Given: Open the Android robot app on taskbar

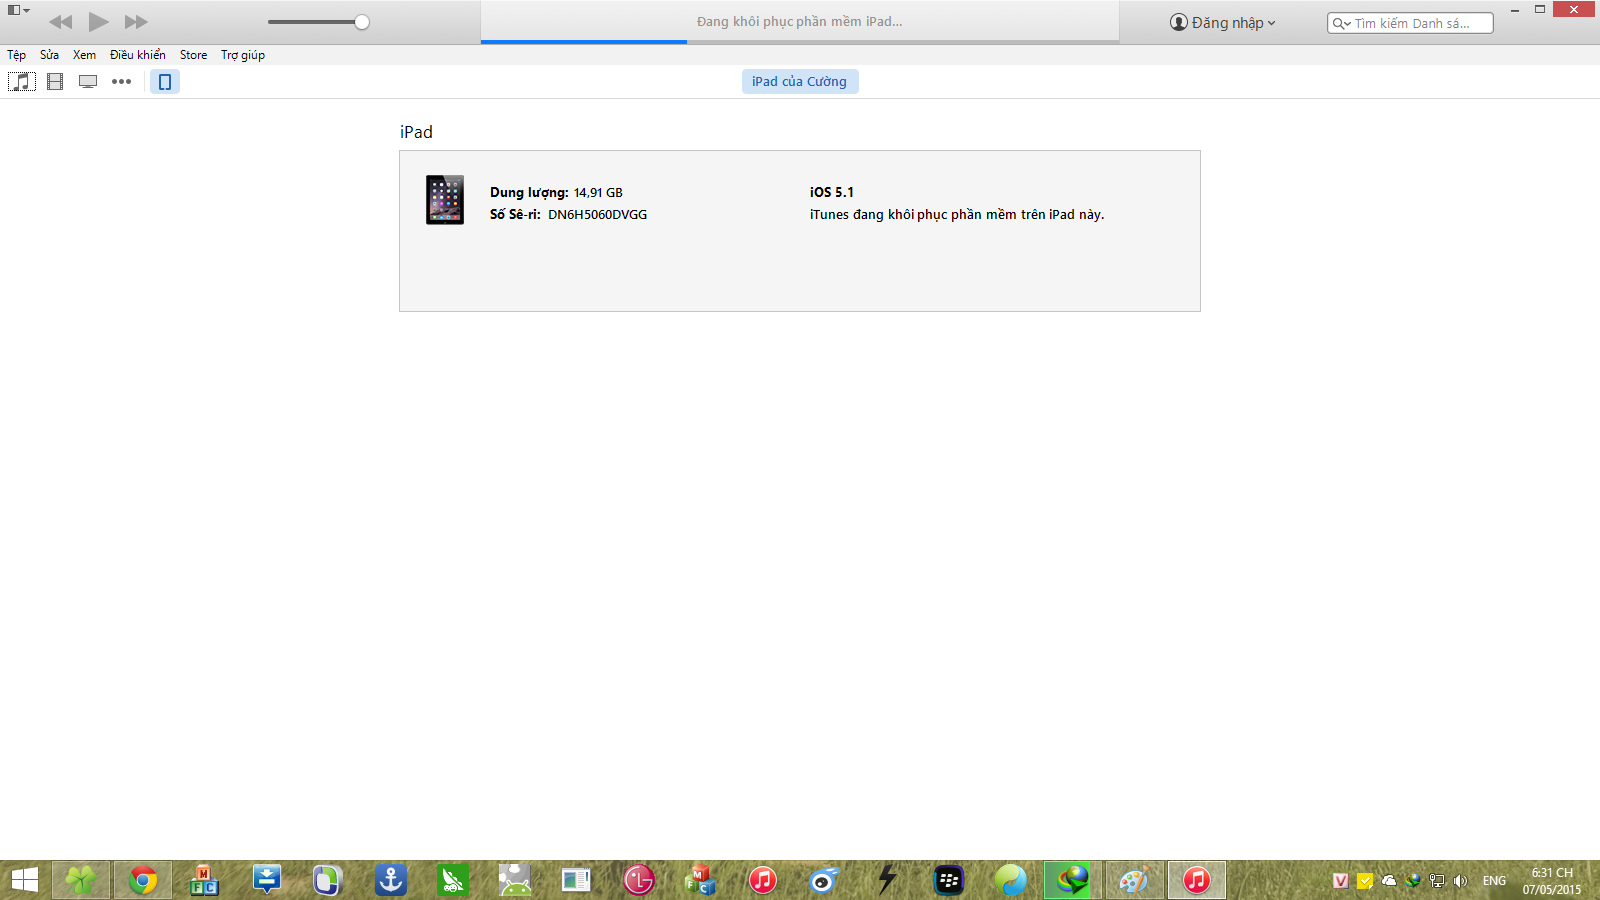Looking at the screenshot, I should (x=515, y=880).
